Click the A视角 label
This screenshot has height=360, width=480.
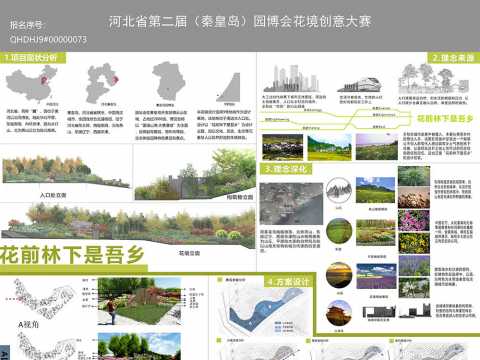(28, 324)
